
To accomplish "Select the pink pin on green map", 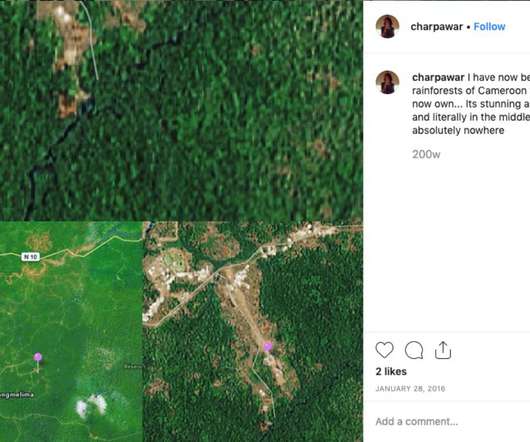I will click(x=38, y=357).
